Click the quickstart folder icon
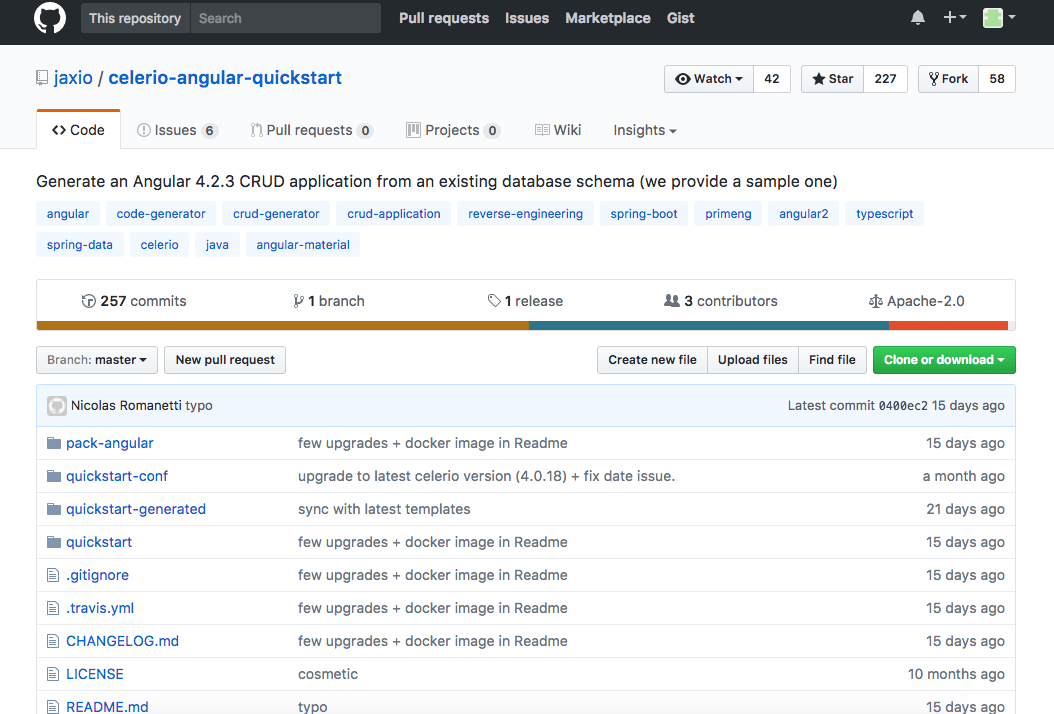This screenshot has height=714, width=1054. click(x=54, y=542)
